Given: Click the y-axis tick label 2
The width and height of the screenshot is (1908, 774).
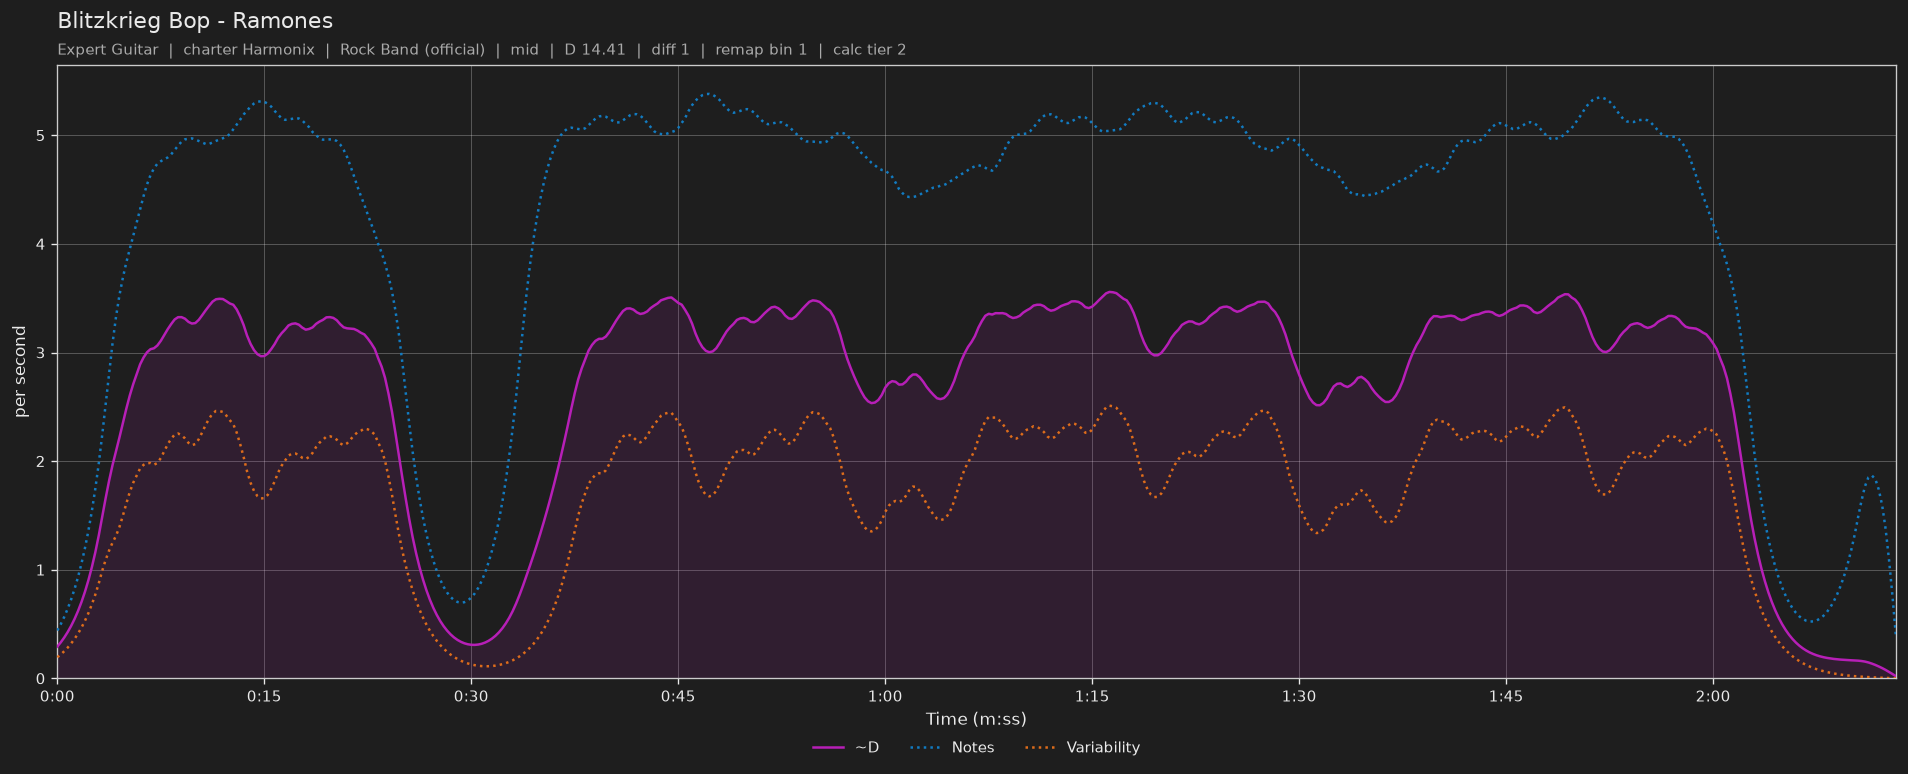Looking at the screenshot, I should 42,462.
